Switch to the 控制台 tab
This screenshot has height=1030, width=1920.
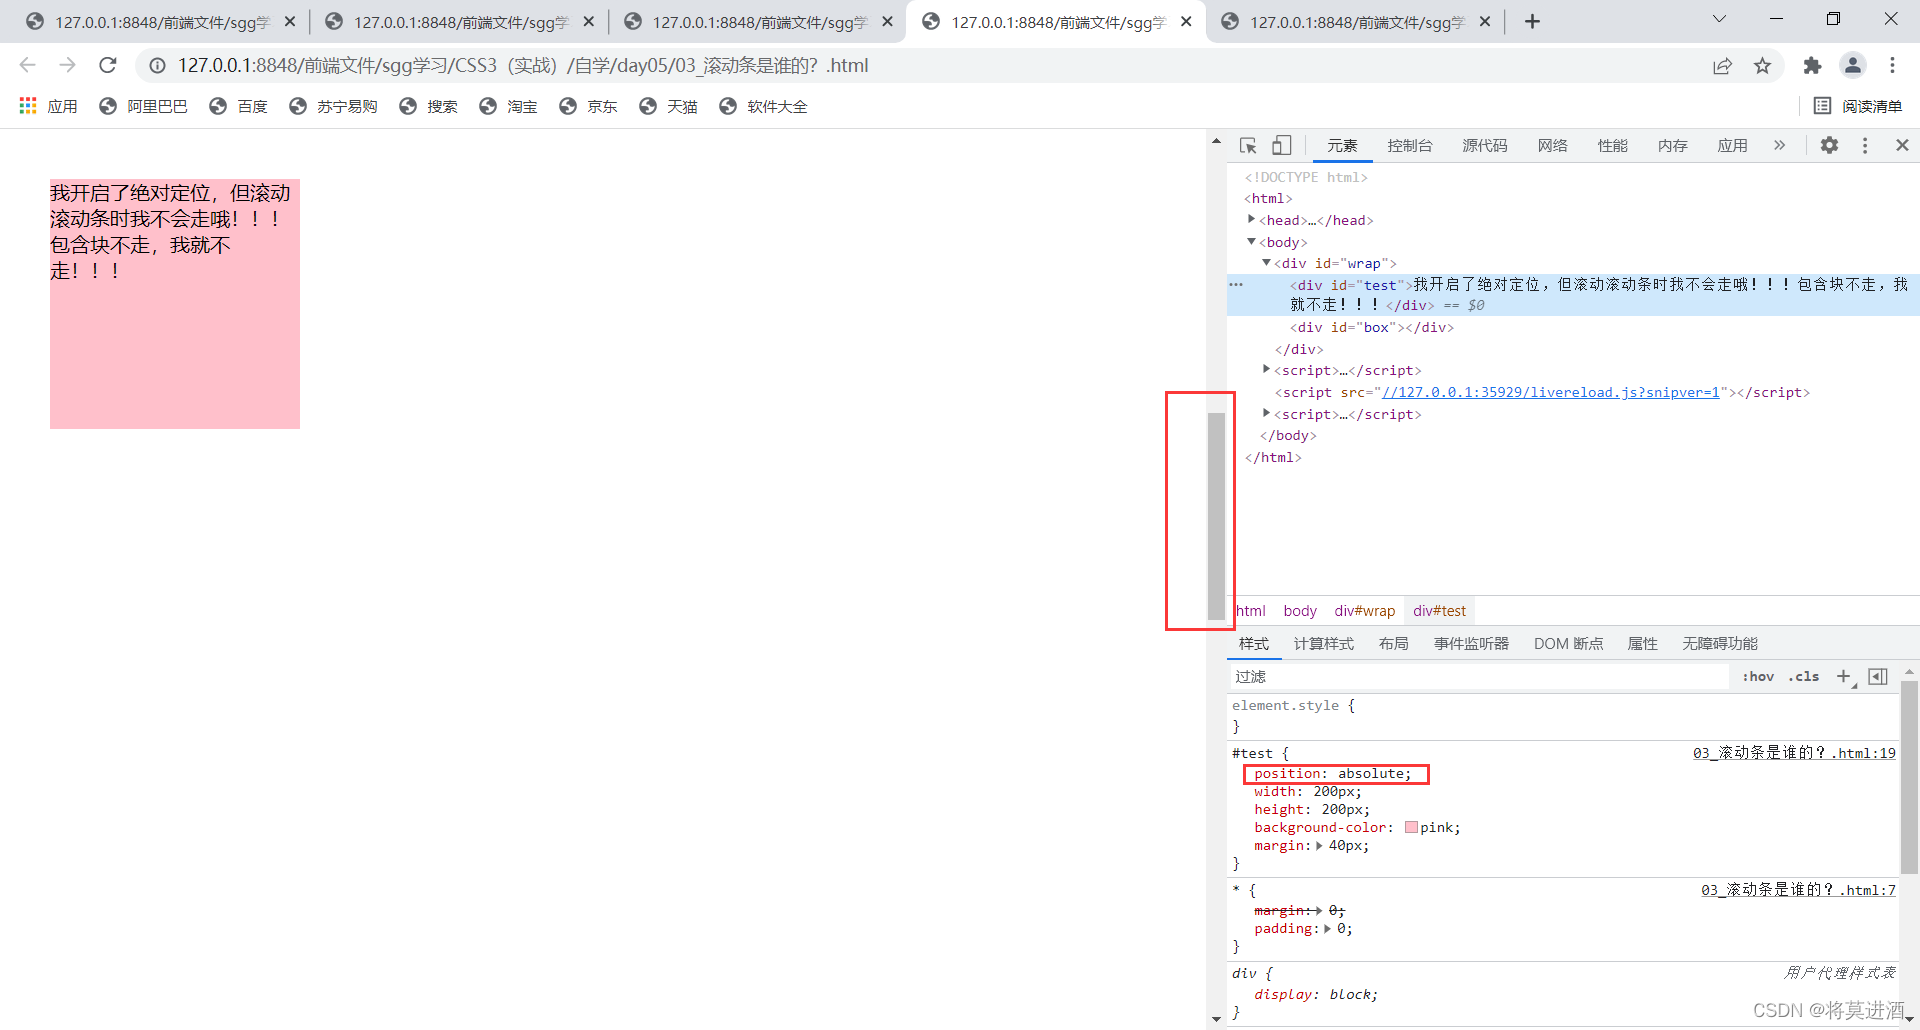[1410, 146]
